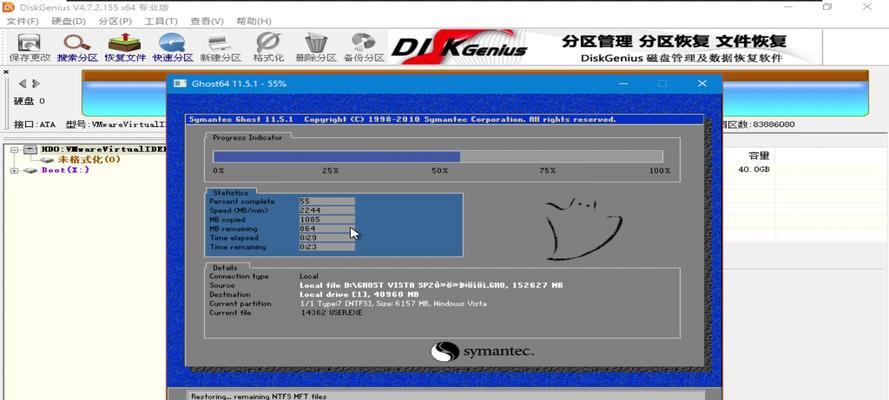Click the Save Changes (保存更改) toolbar icon
The image size is (889, 400).
29,48
